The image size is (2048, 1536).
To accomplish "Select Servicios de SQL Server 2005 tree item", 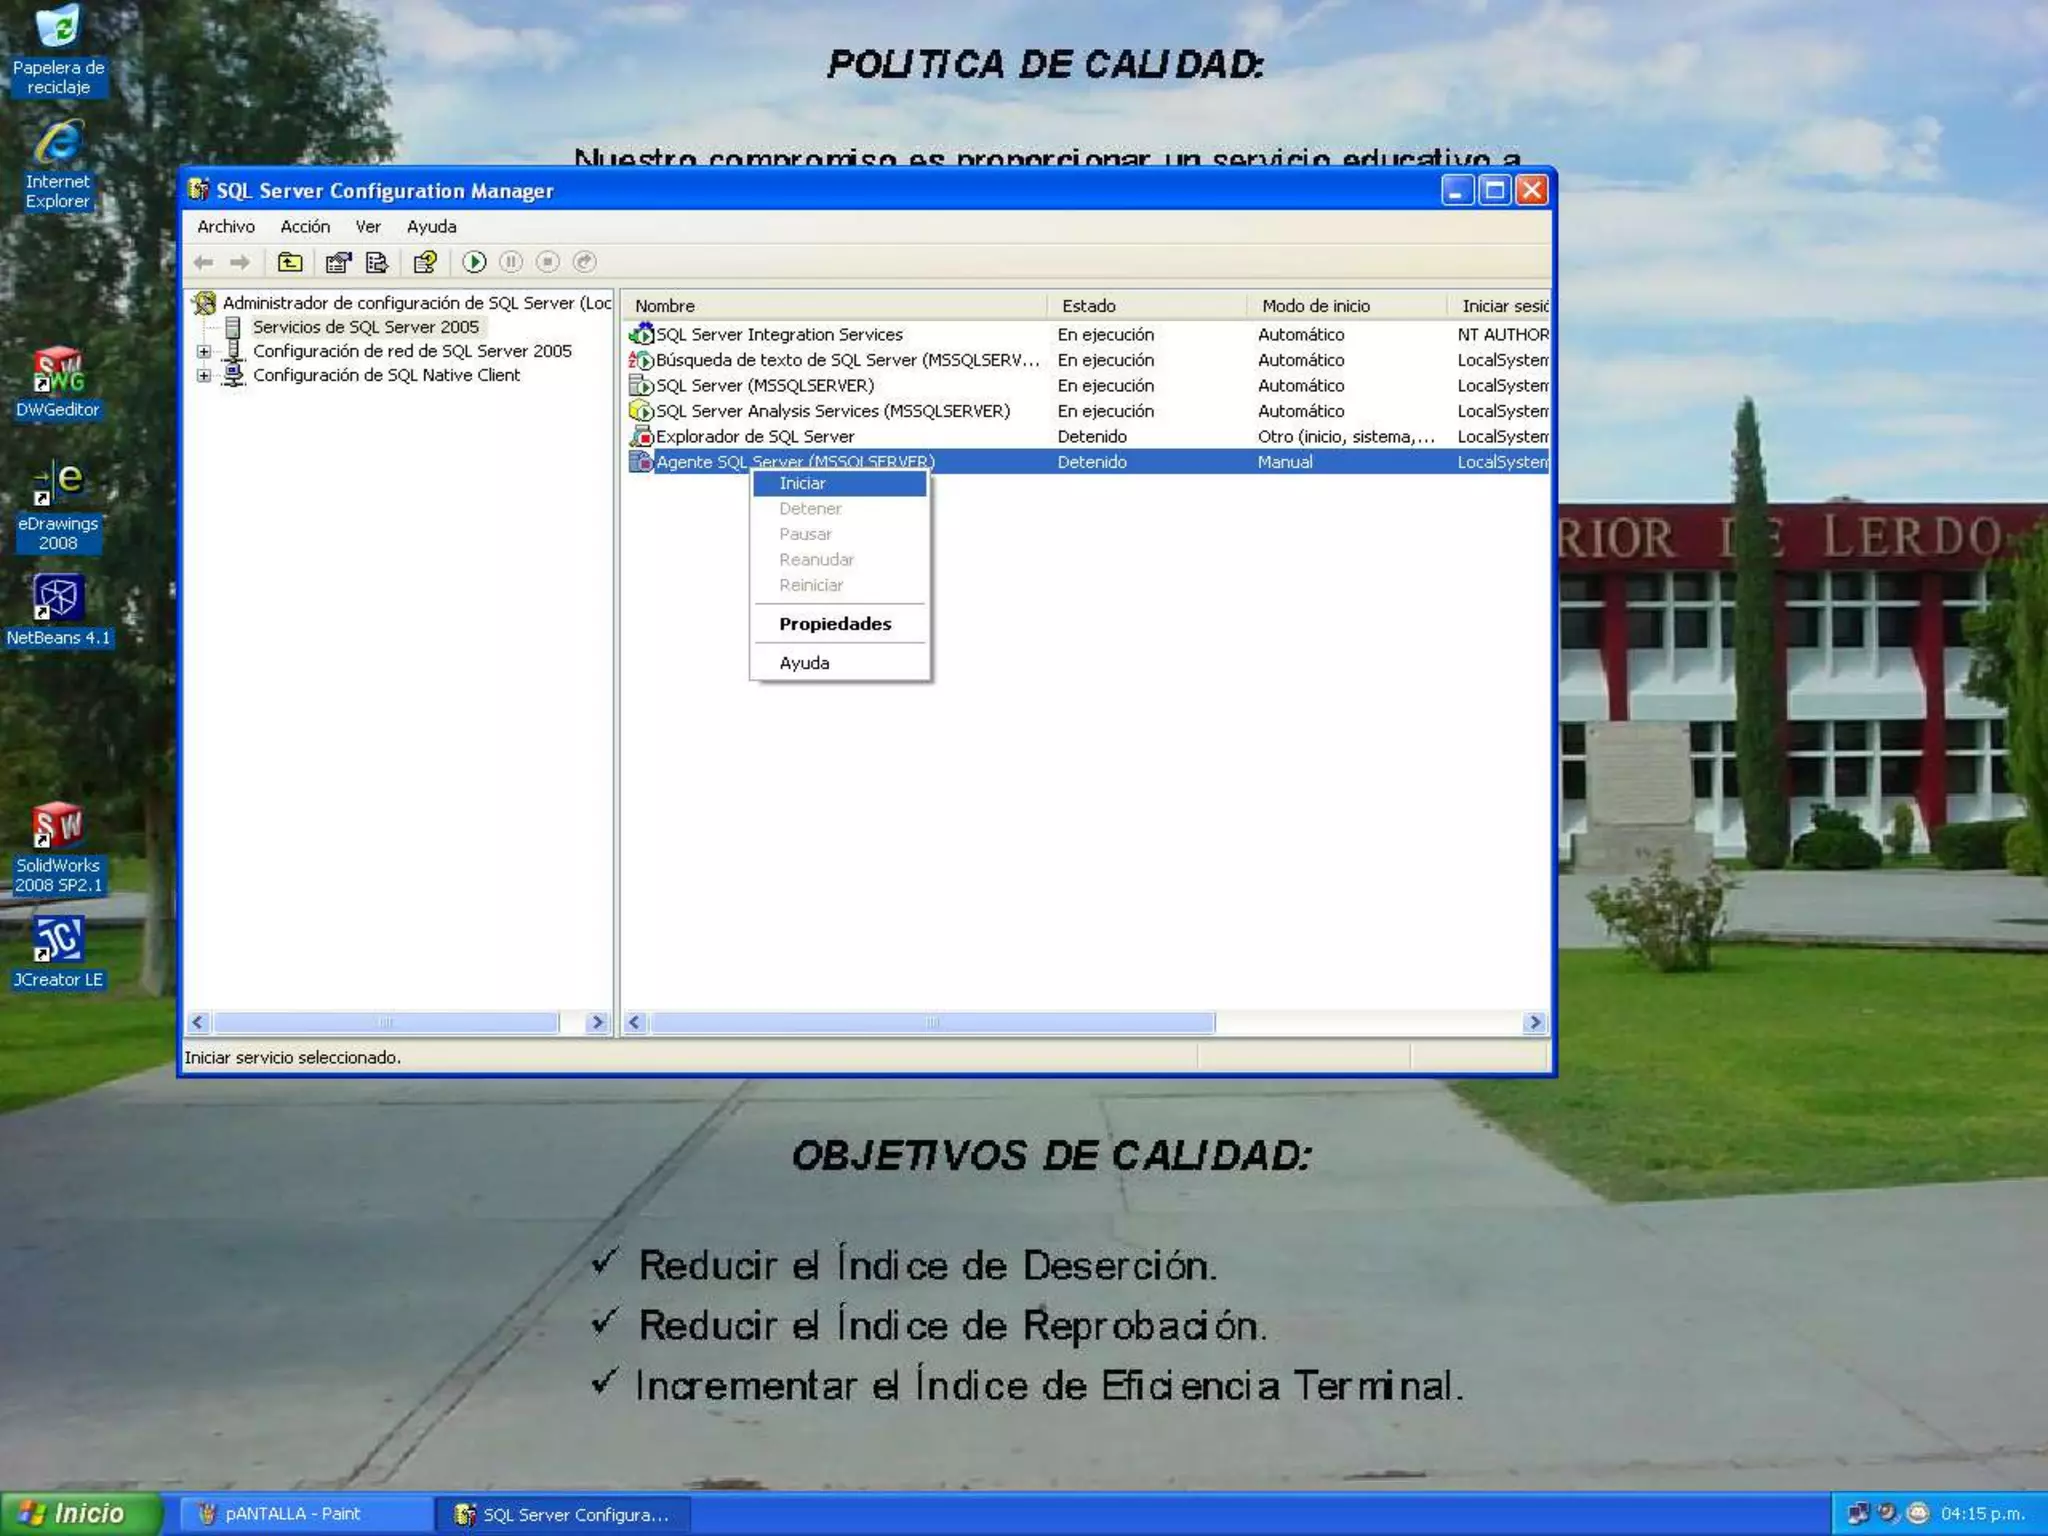I will 365,327.
